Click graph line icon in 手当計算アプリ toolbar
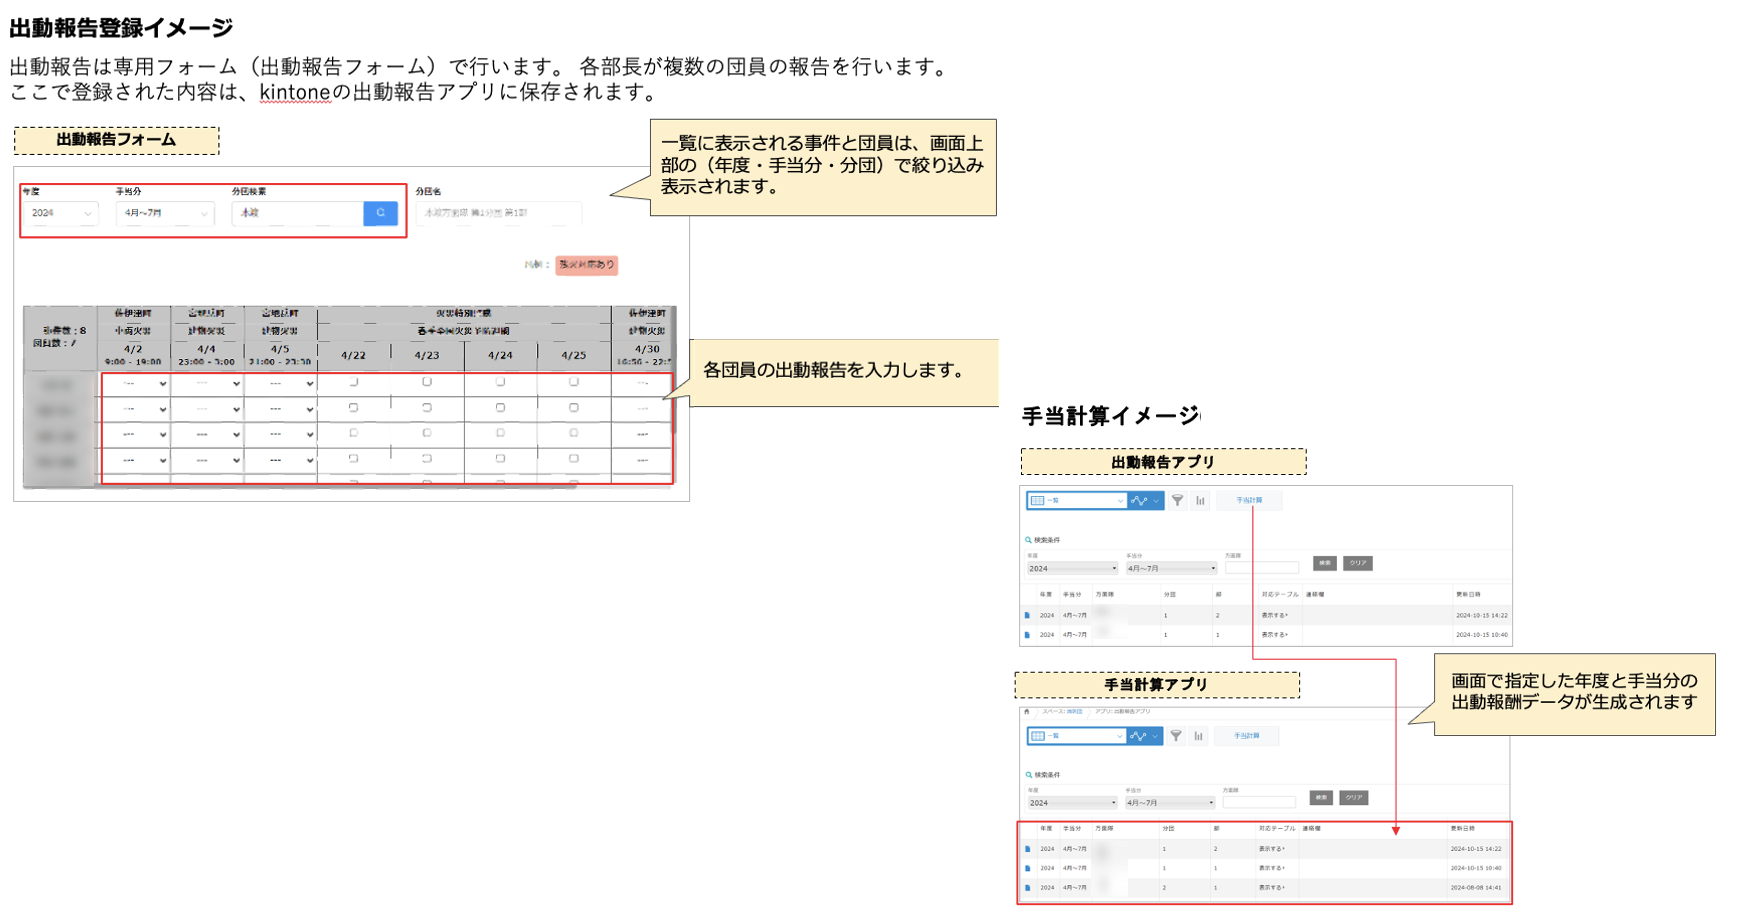The image size is (1740, 922). coord(1139,736)
